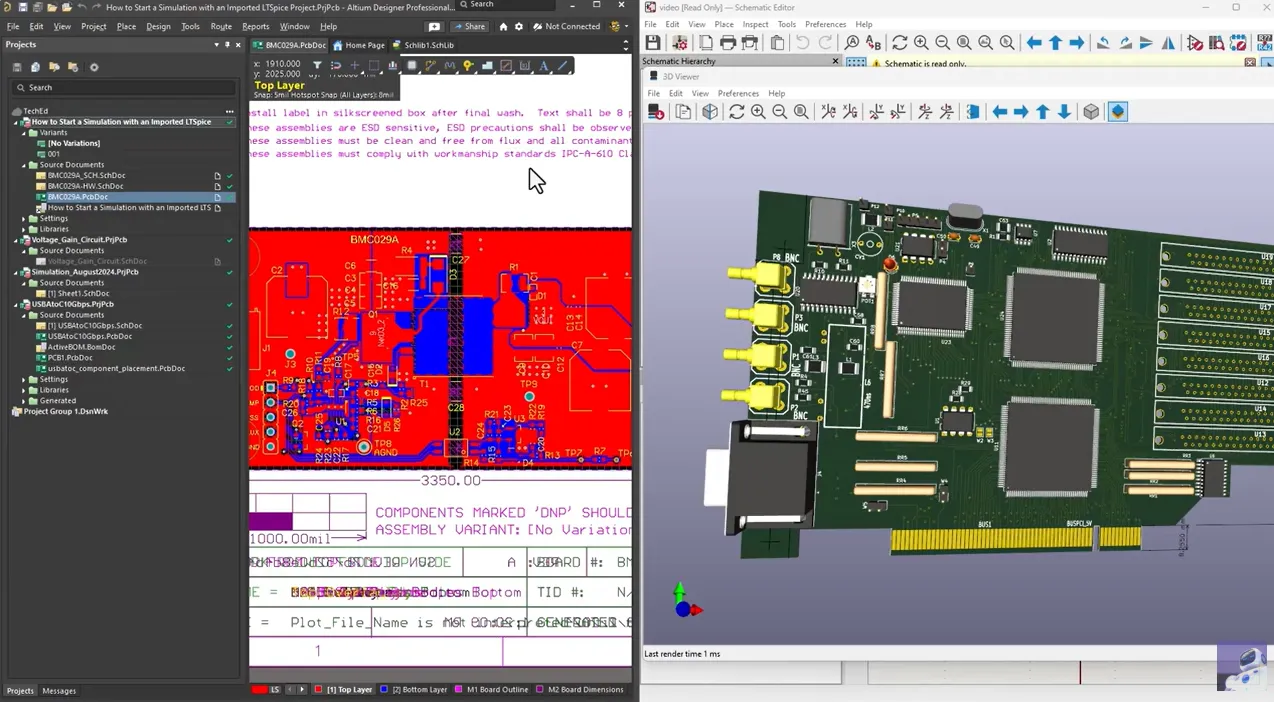The width and height of the screenshot is (1274, 702).
Task: Open Projects panel dropdown arrow
Action: point(216,45)
